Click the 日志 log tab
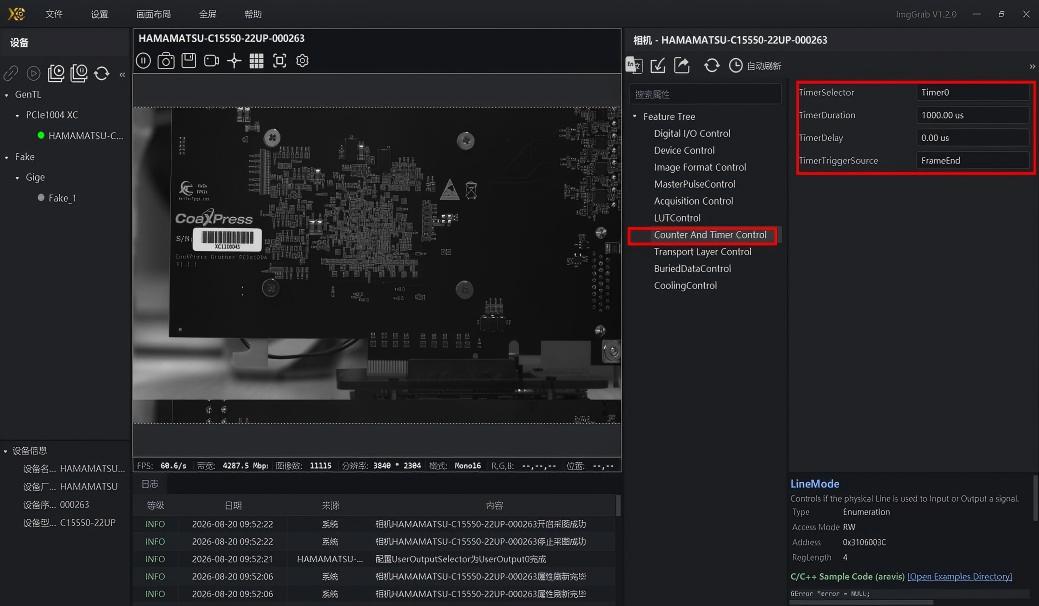Screen dimensions: 1039x606 [150, 484]
